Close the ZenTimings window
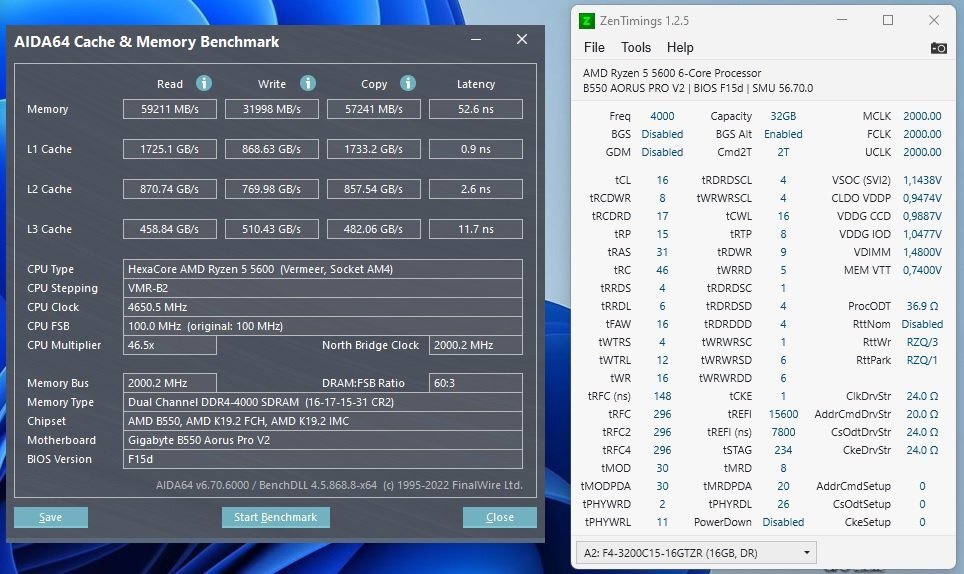This screenshot has height=574, width=964. coord(934,20)
